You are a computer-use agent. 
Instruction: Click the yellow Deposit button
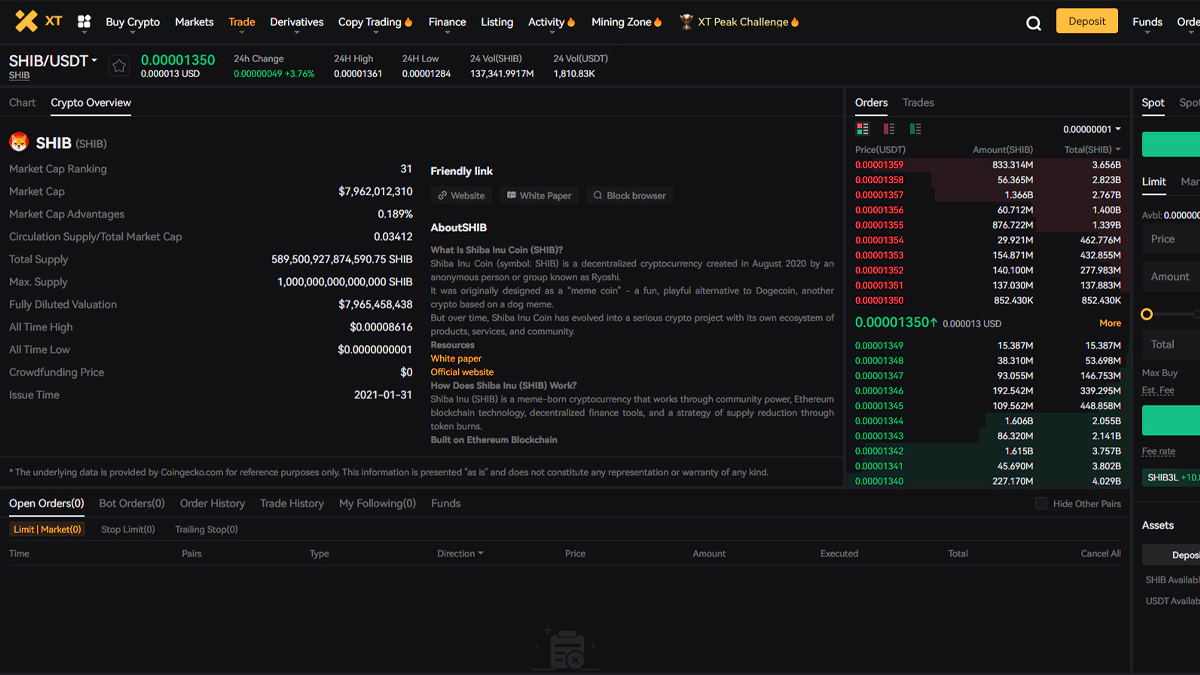click(x=1086, y=21)
